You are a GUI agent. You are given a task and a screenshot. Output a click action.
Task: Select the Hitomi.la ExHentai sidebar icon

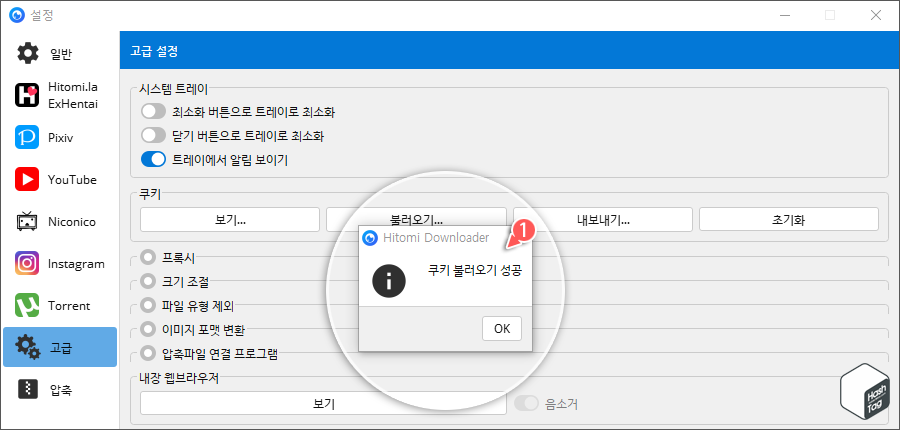click(27, 95)
